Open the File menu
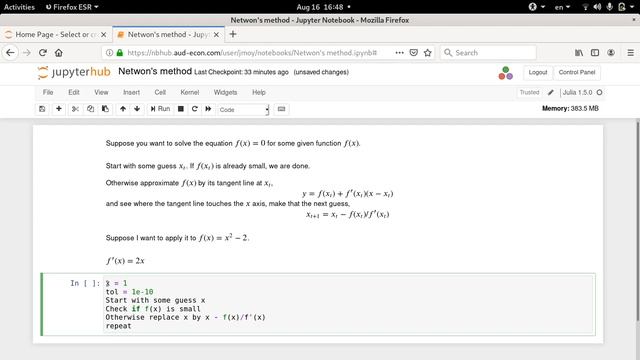Screen dimensions: 640x360 coord(48,92)
